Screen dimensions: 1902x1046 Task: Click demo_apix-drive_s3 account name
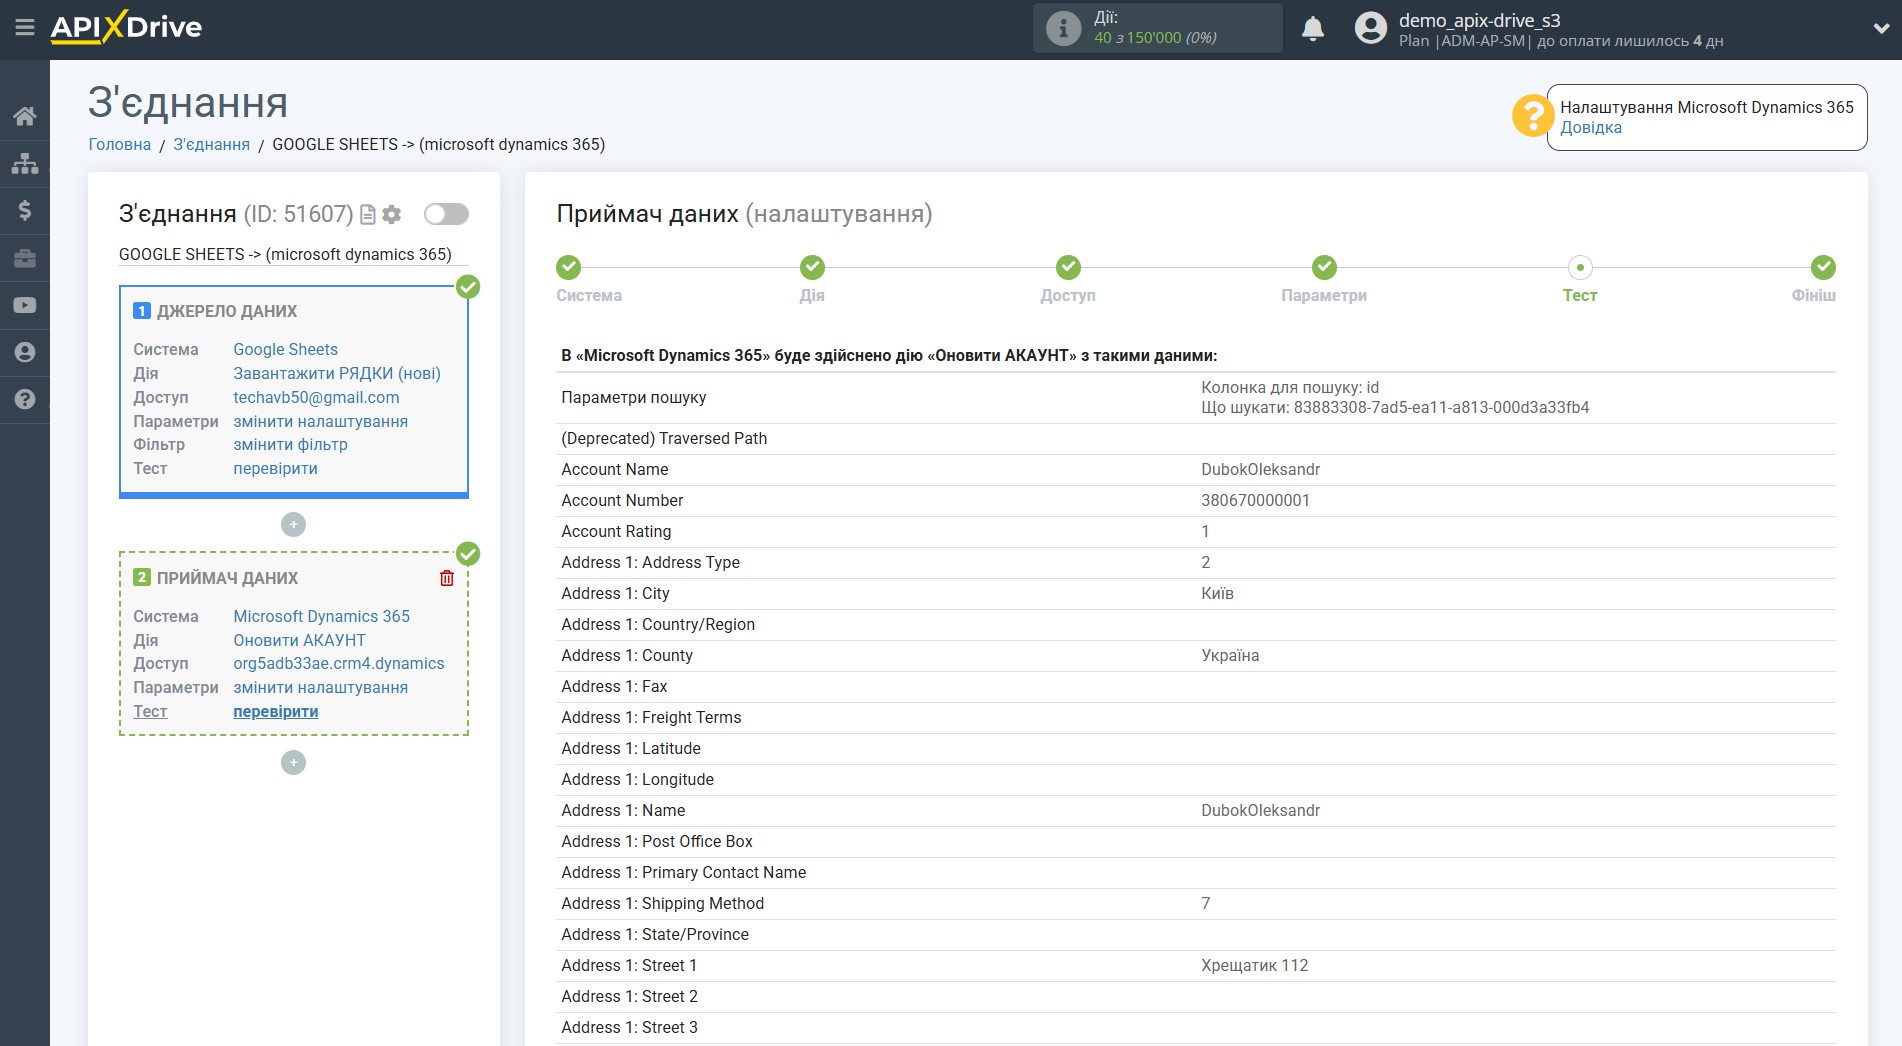click(1479, 20)
